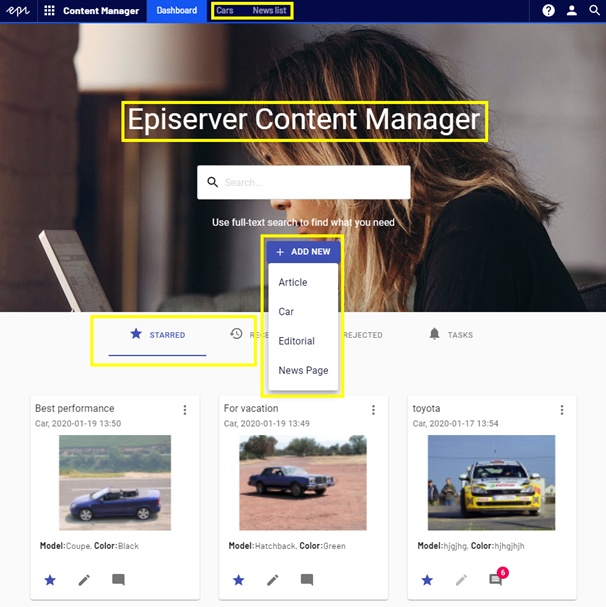The image size is (606, 607).
Task: Choose Editorial from Add New menu
Action: click(x=297, y=341)
